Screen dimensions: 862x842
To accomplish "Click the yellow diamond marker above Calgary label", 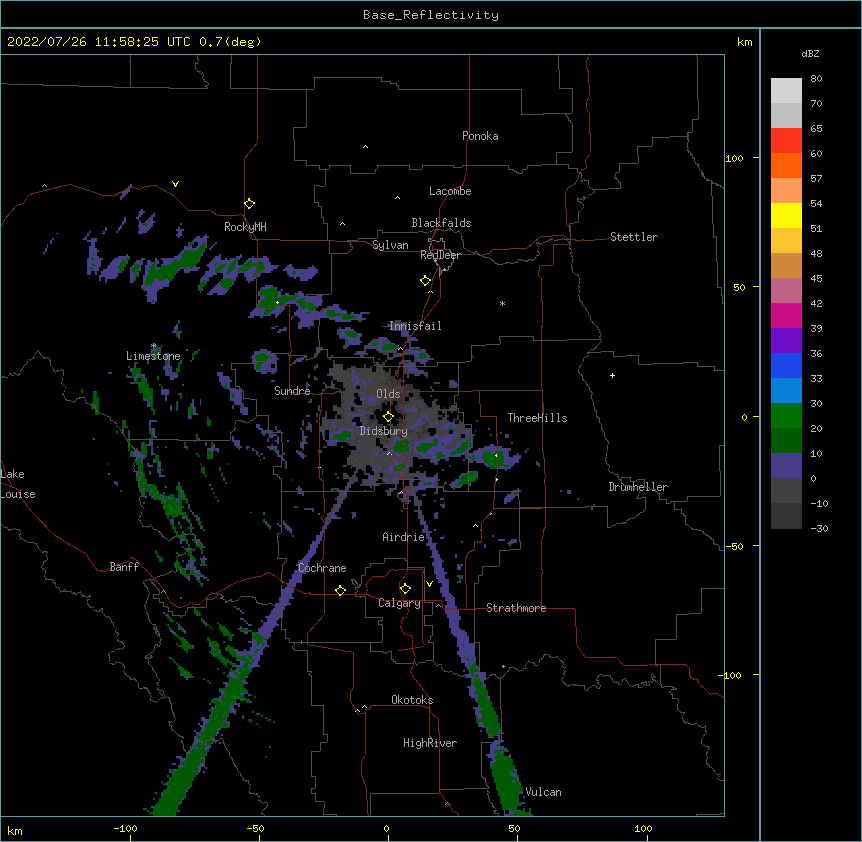I will 405,589.
